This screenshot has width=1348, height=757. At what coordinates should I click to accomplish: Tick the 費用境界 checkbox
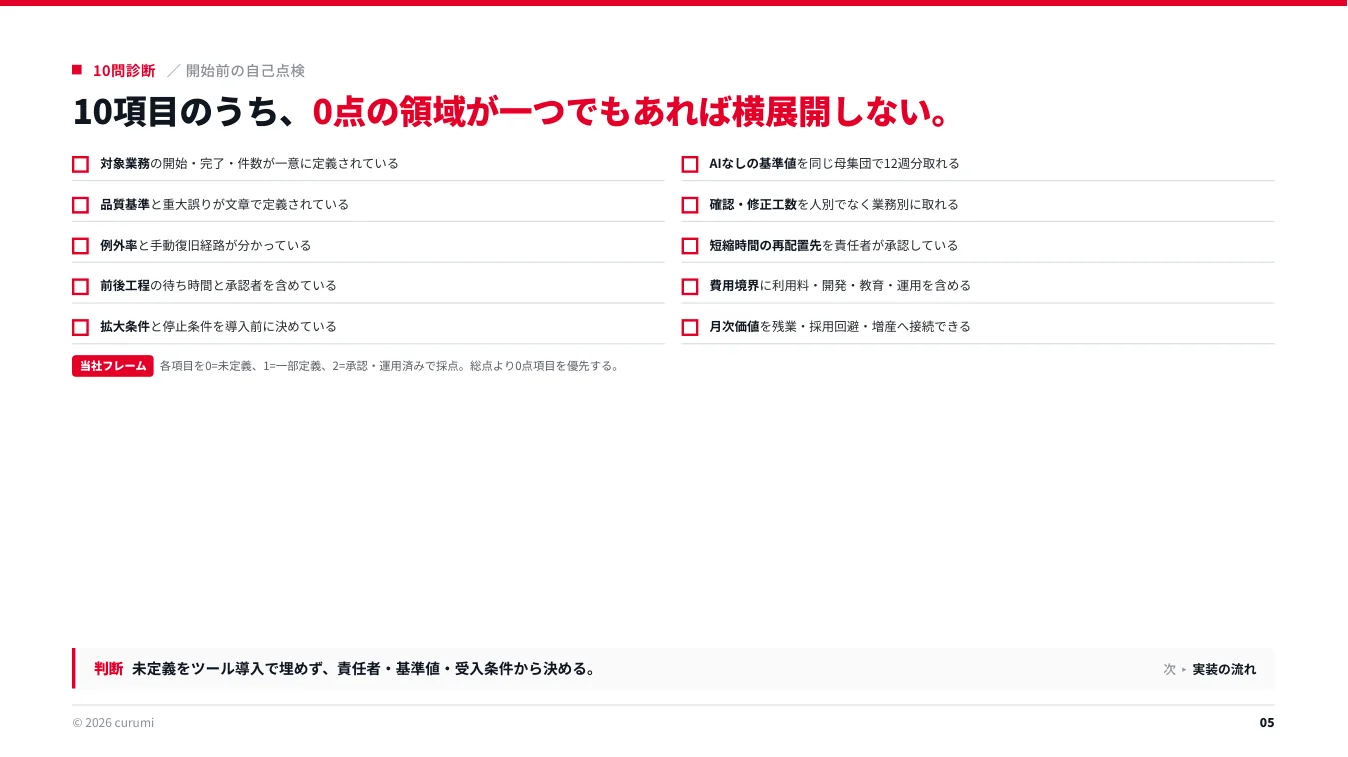[690, 286]
